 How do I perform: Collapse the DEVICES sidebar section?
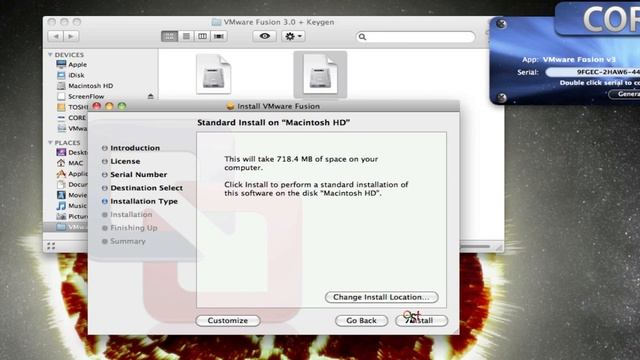tap(50, 54)
